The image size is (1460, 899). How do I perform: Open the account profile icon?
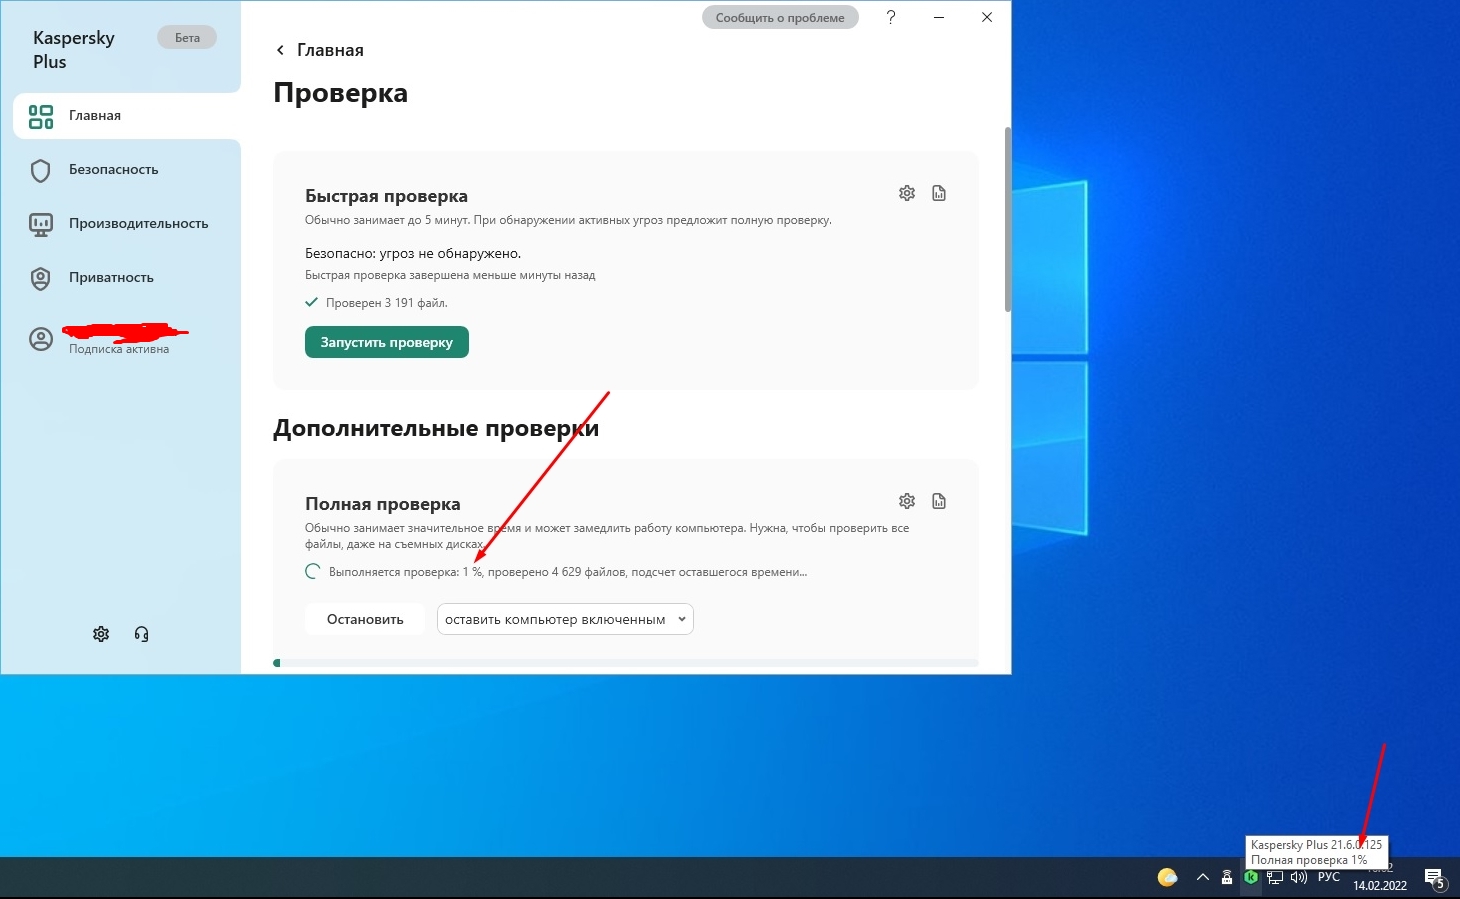(41, 340)
